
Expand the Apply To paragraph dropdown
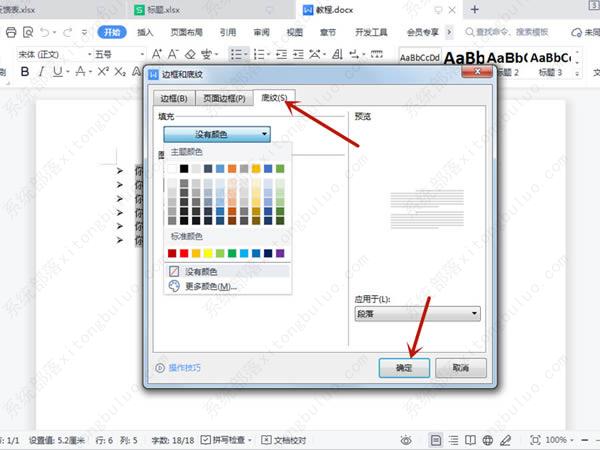coord(416,314)
